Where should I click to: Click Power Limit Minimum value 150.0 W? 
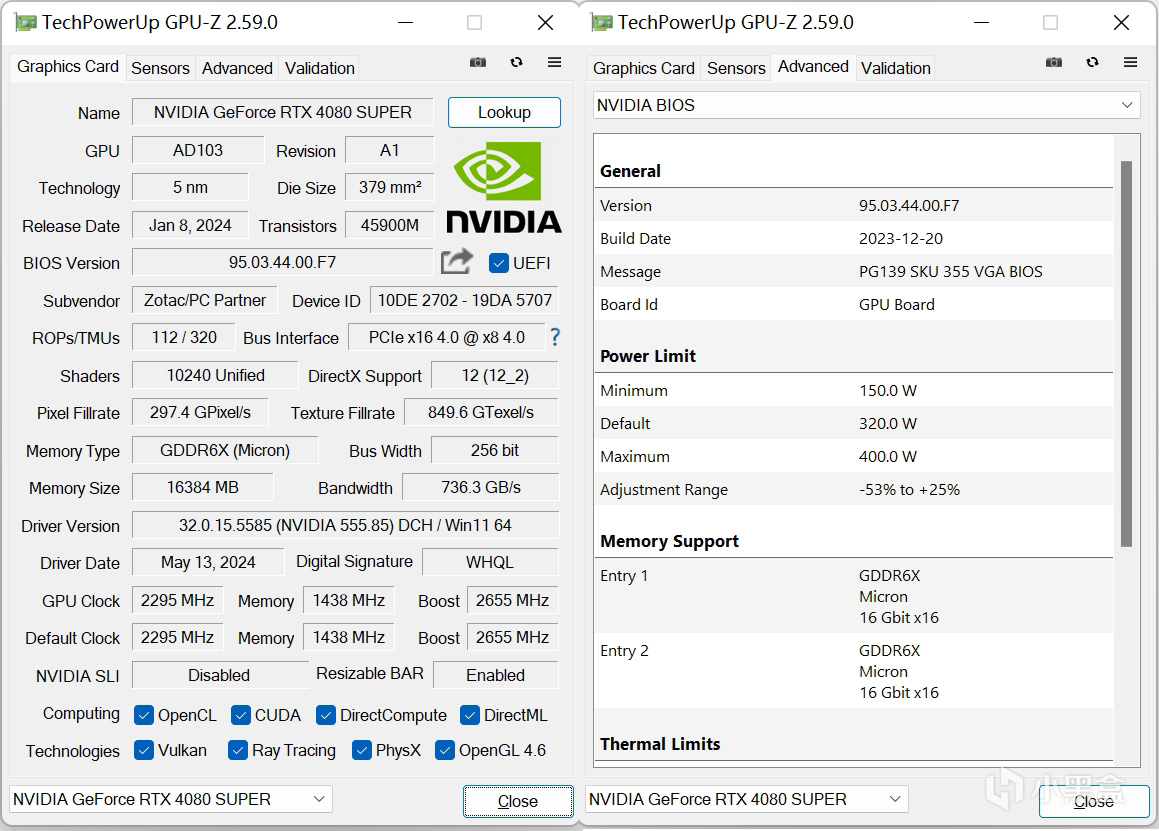coord(888,390)
